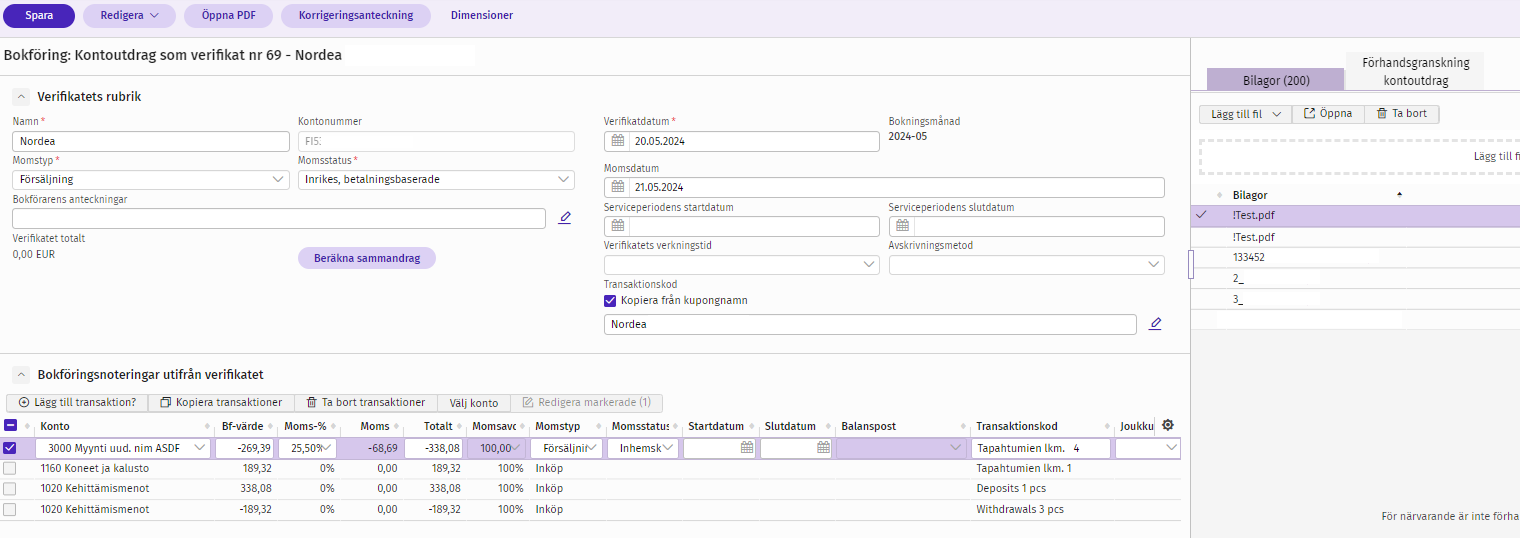Click the Bf-värde -269,39 cell

[244, 448]
